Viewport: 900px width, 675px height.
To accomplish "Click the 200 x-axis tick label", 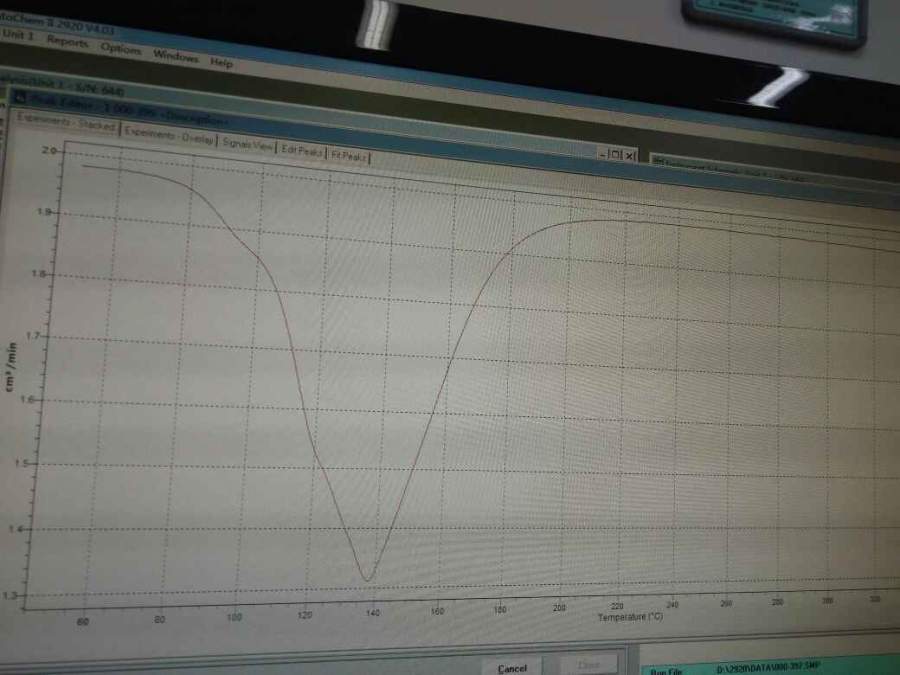I will pos(558,607).
